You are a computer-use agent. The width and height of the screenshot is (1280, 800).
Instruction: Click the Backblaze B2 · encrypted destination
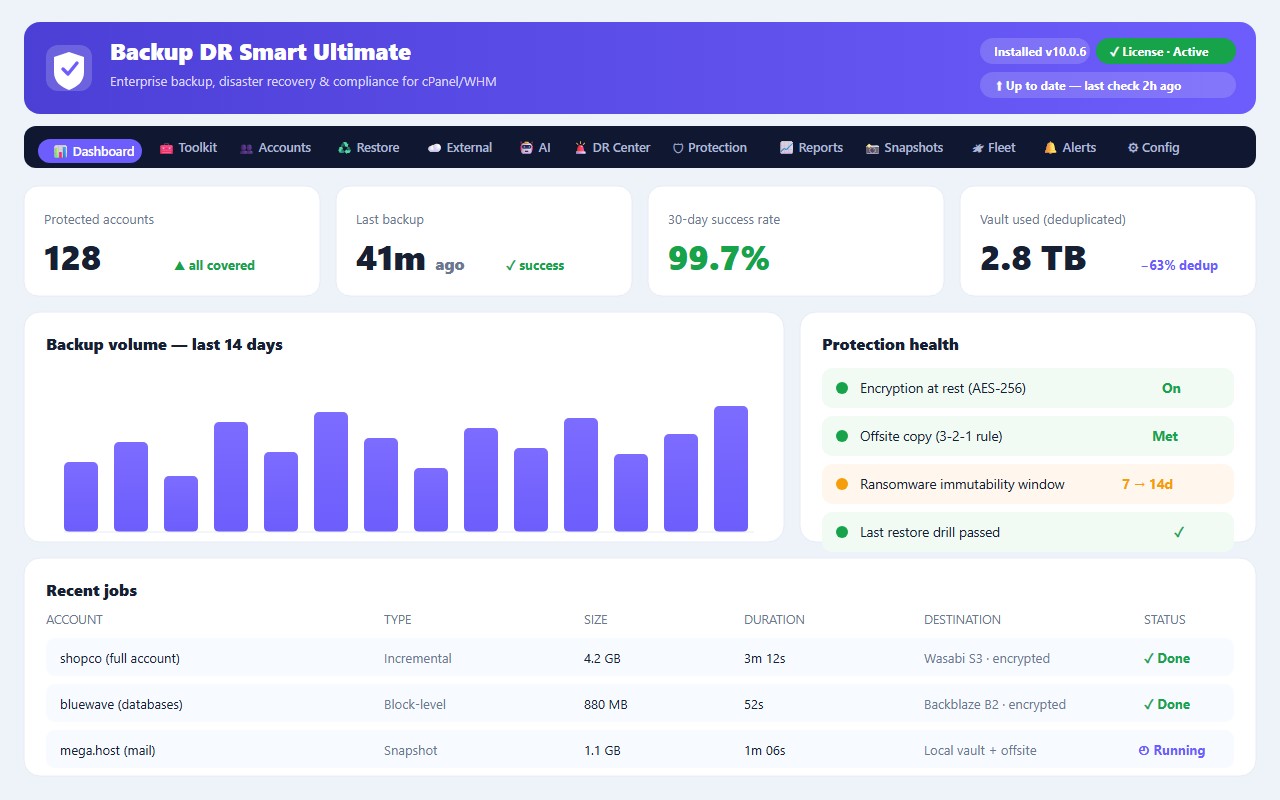point(995,704)
